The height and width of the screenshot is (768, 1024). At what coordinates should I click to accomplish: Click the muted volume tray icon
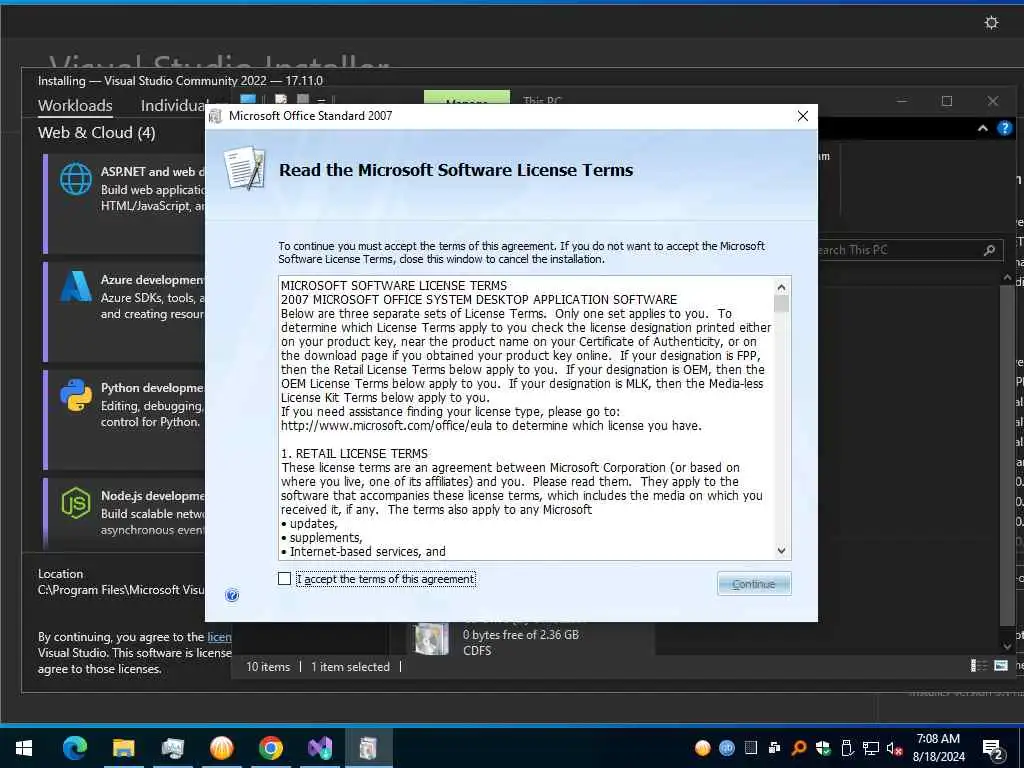(x=894, y=748)
